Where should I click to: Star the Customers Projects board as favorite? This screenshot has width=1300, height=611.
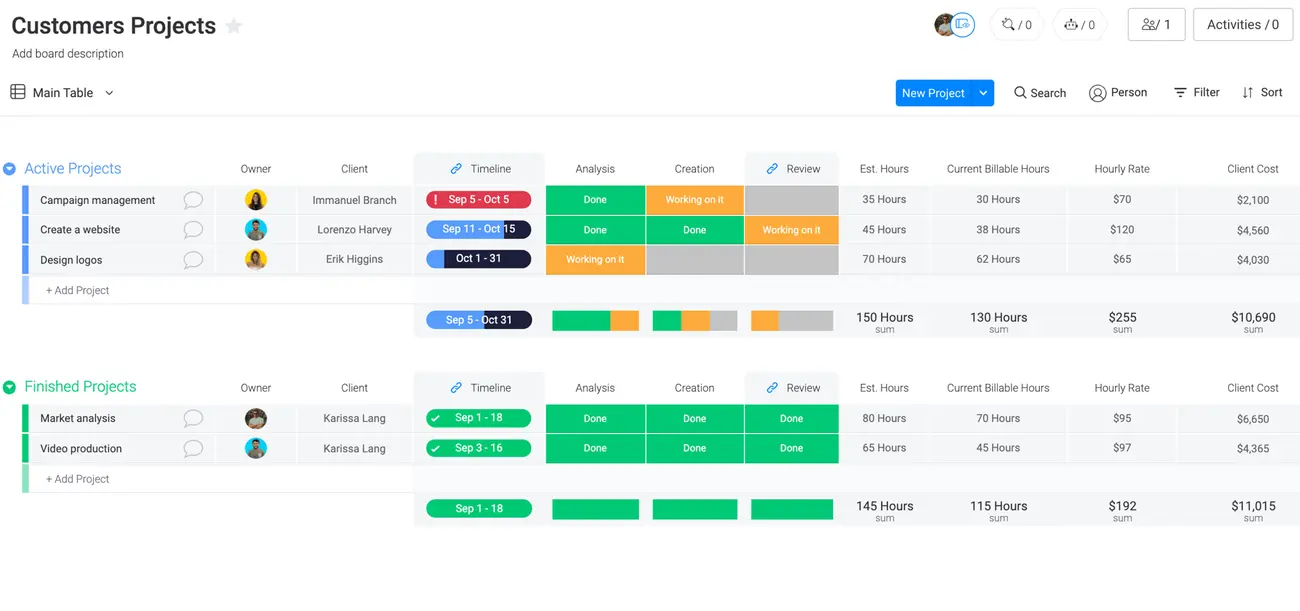click(234, 26)
